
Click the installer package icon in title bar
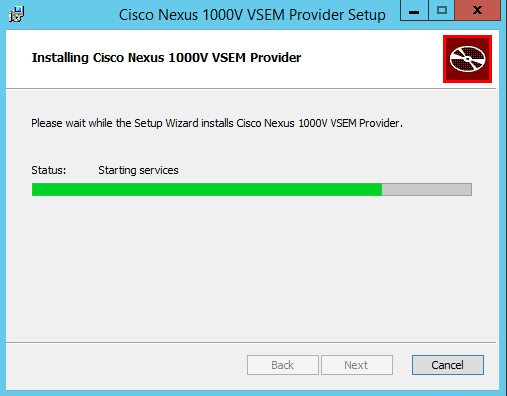tap(16, 14)
